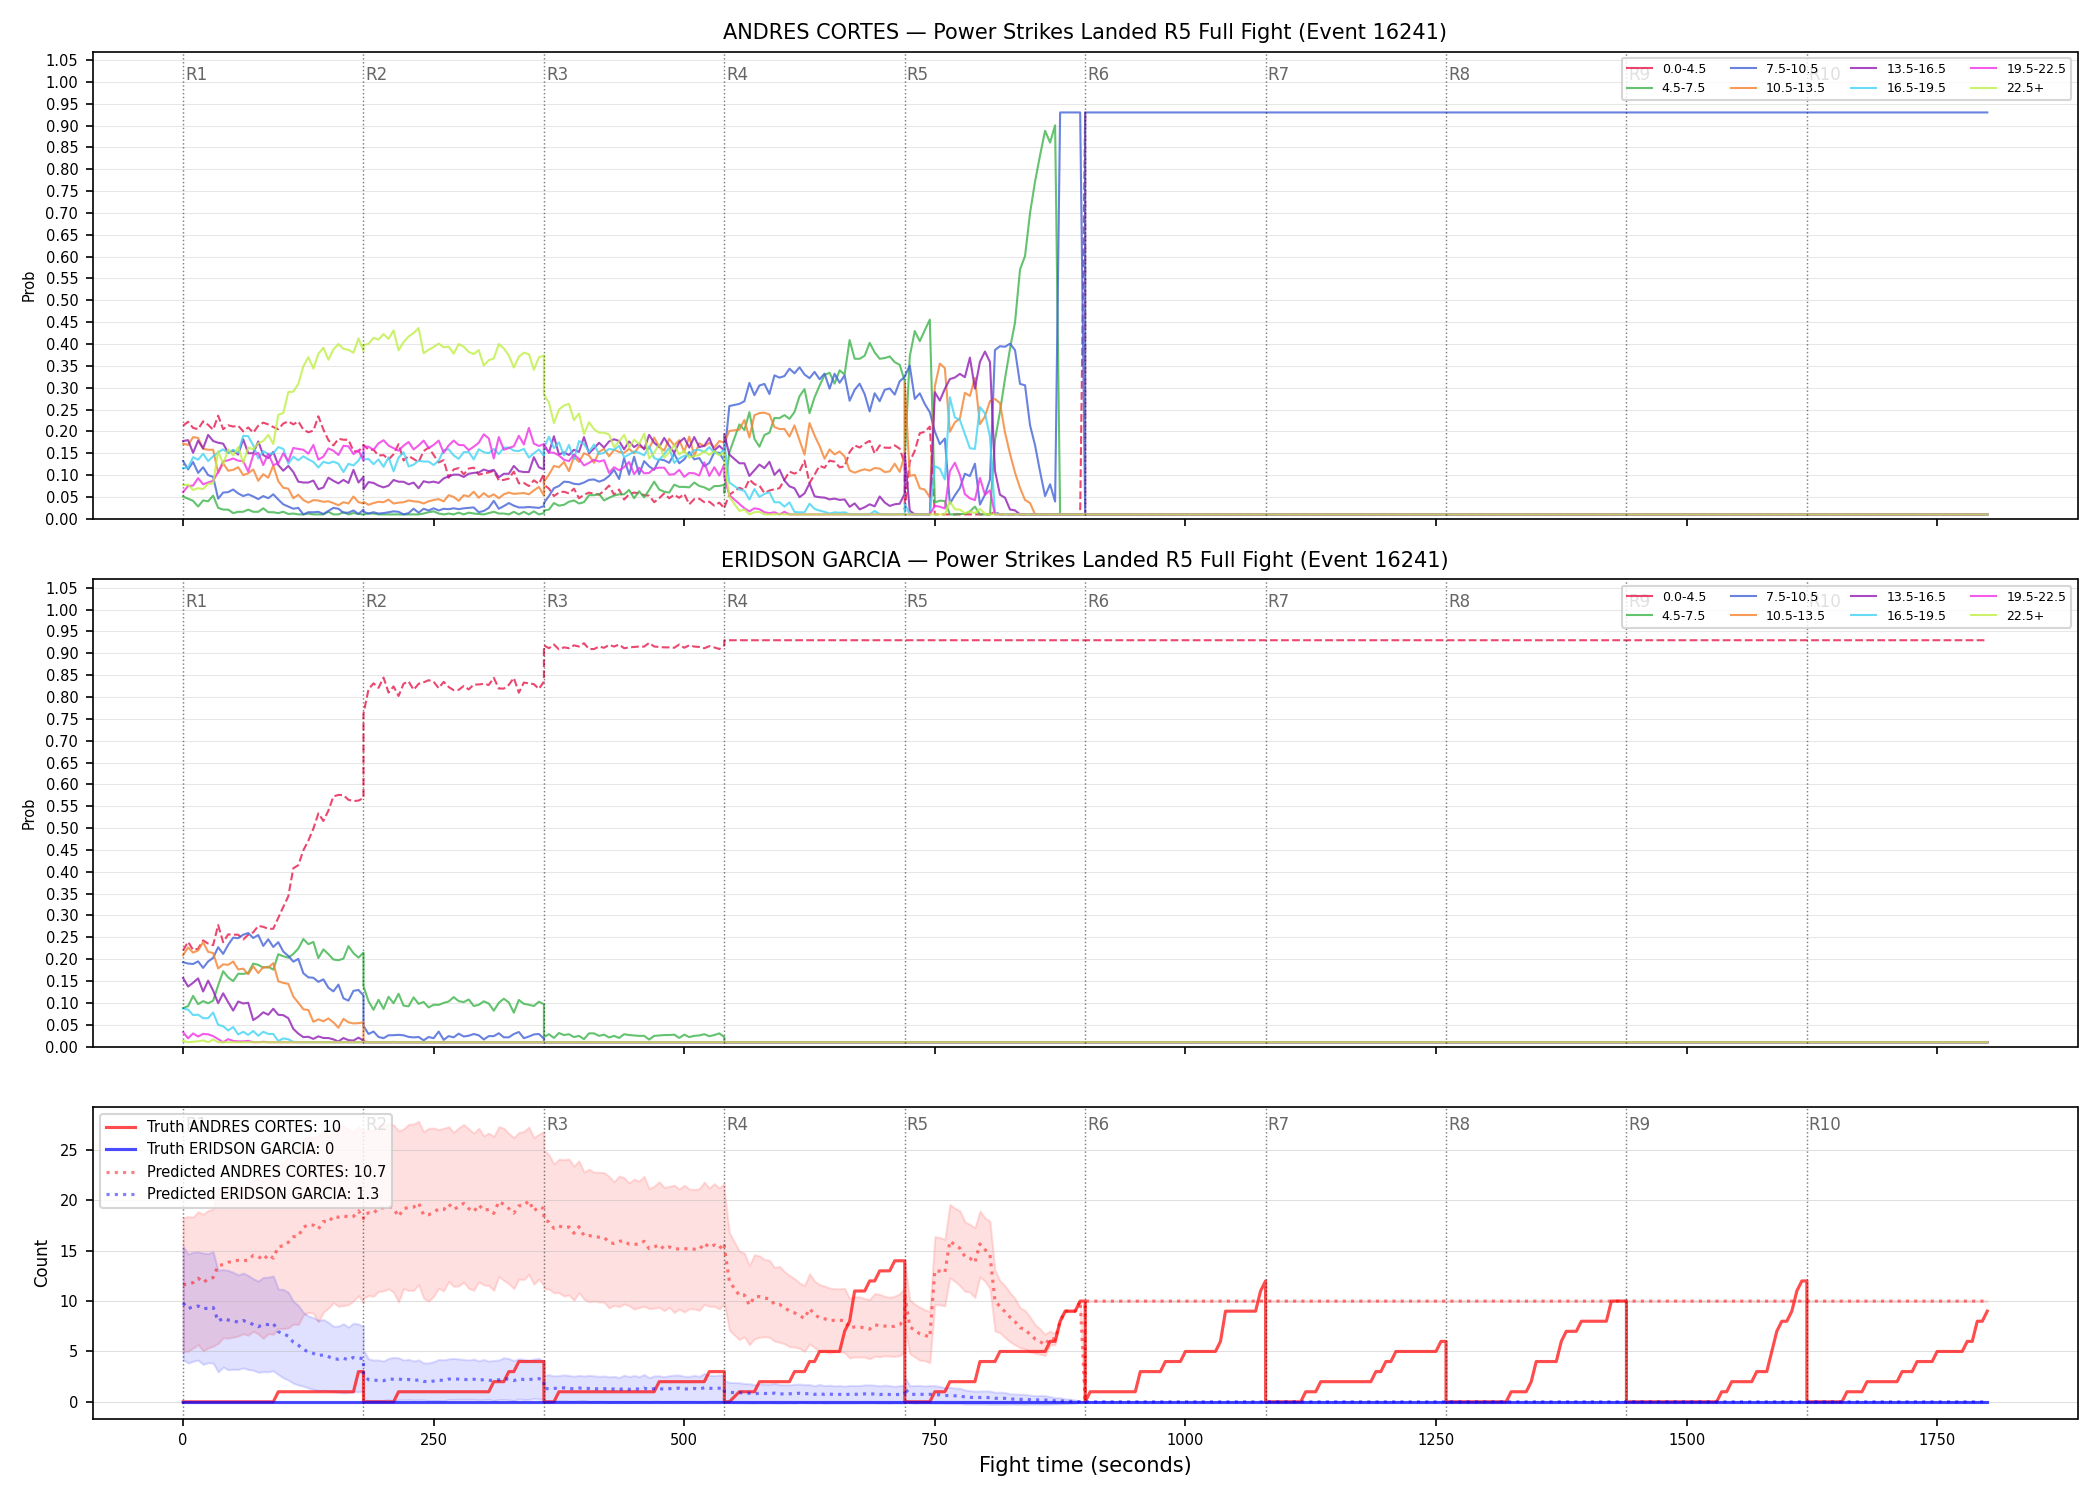Click the 0.90 y-axis tick in top chart
Image resolution: width=2100 pixels, height=1500 pixels.
tap(62, 126)
